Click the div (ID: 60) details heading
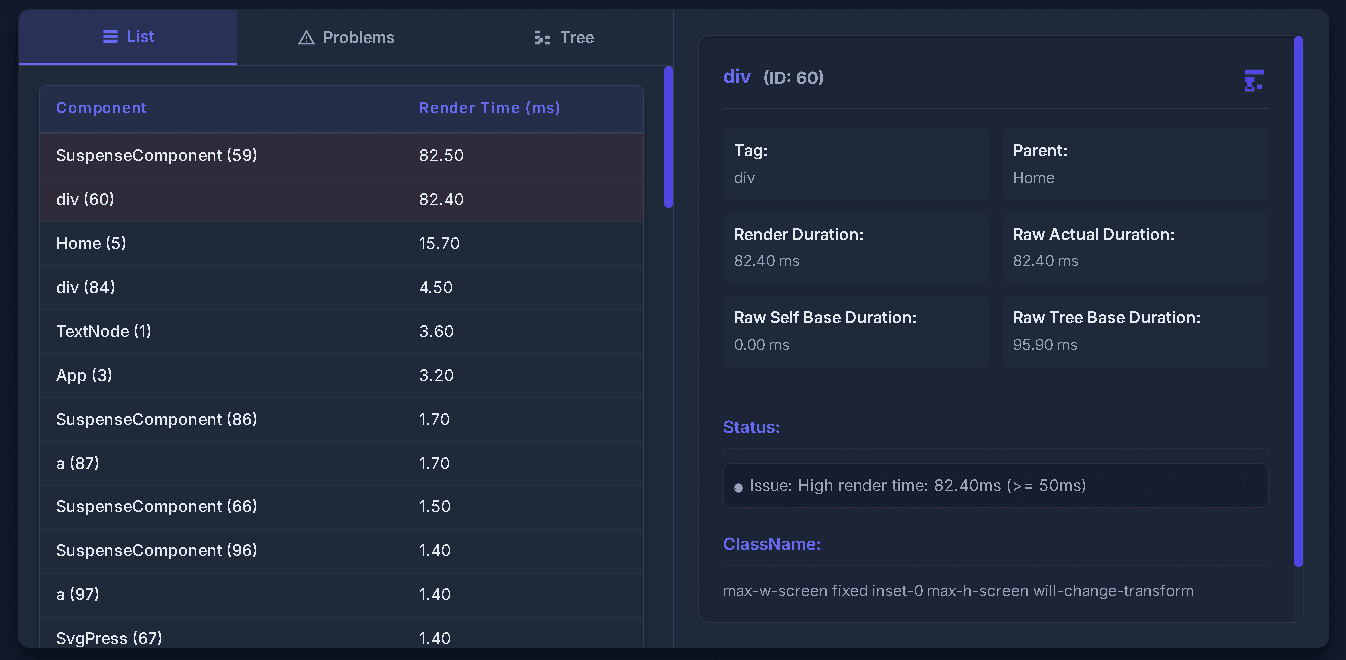1346x660 pixels. [773, 77]
